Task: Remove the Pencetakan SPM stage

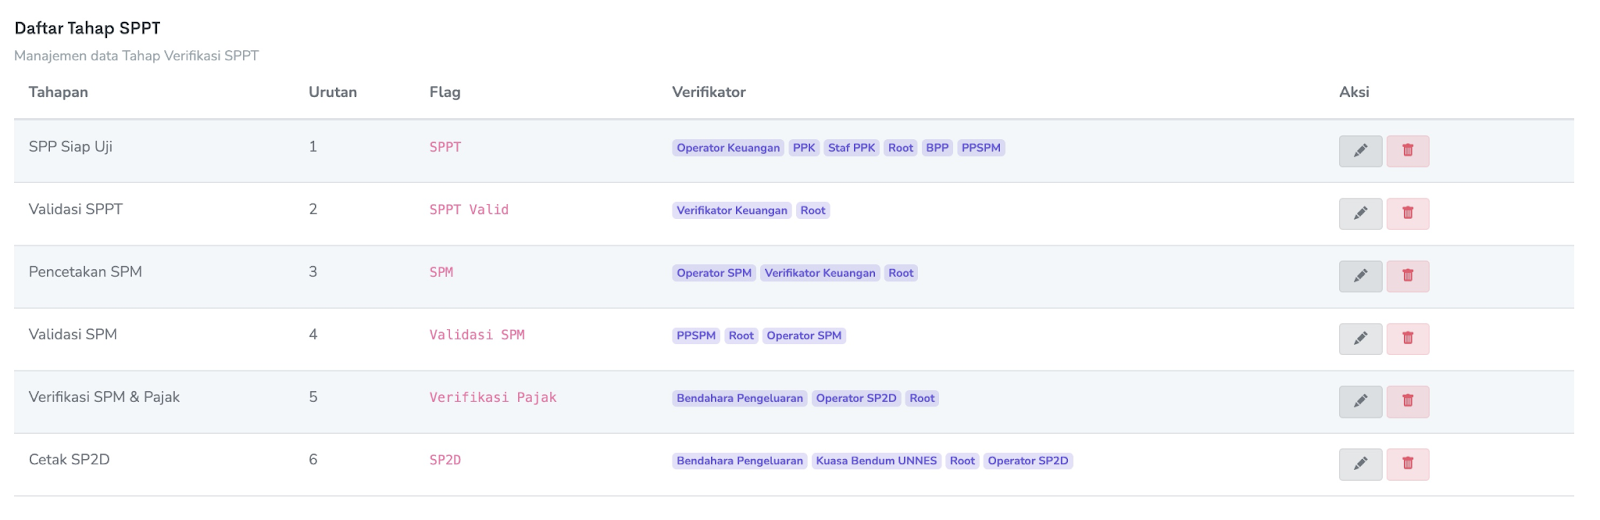Action: 1407,276
